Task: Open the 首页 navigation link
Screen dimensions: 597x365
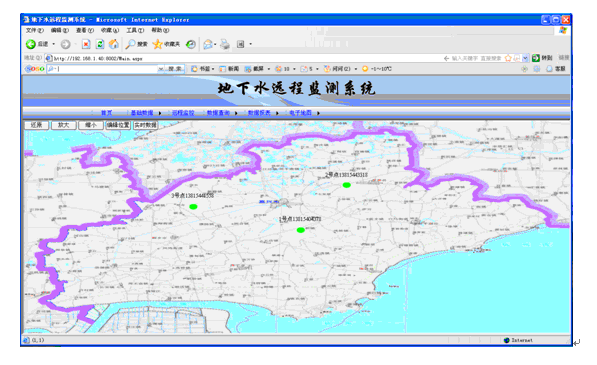Action: click(x=107, y=113)
